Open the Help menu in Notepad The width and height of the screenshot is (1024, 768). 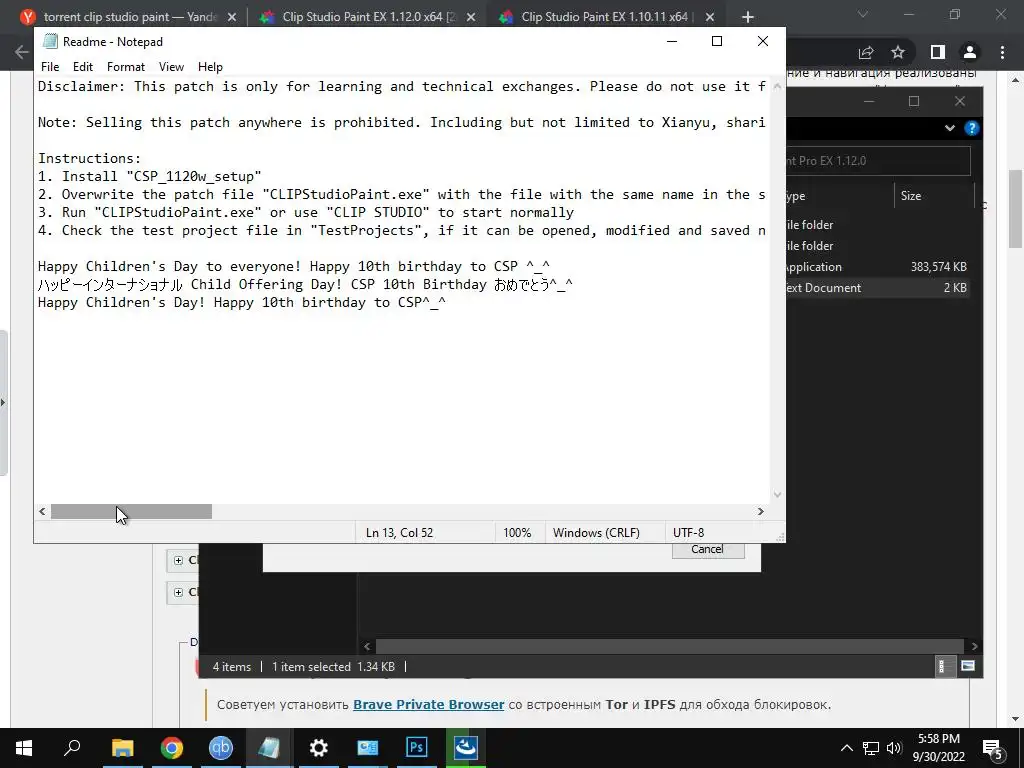210,67
